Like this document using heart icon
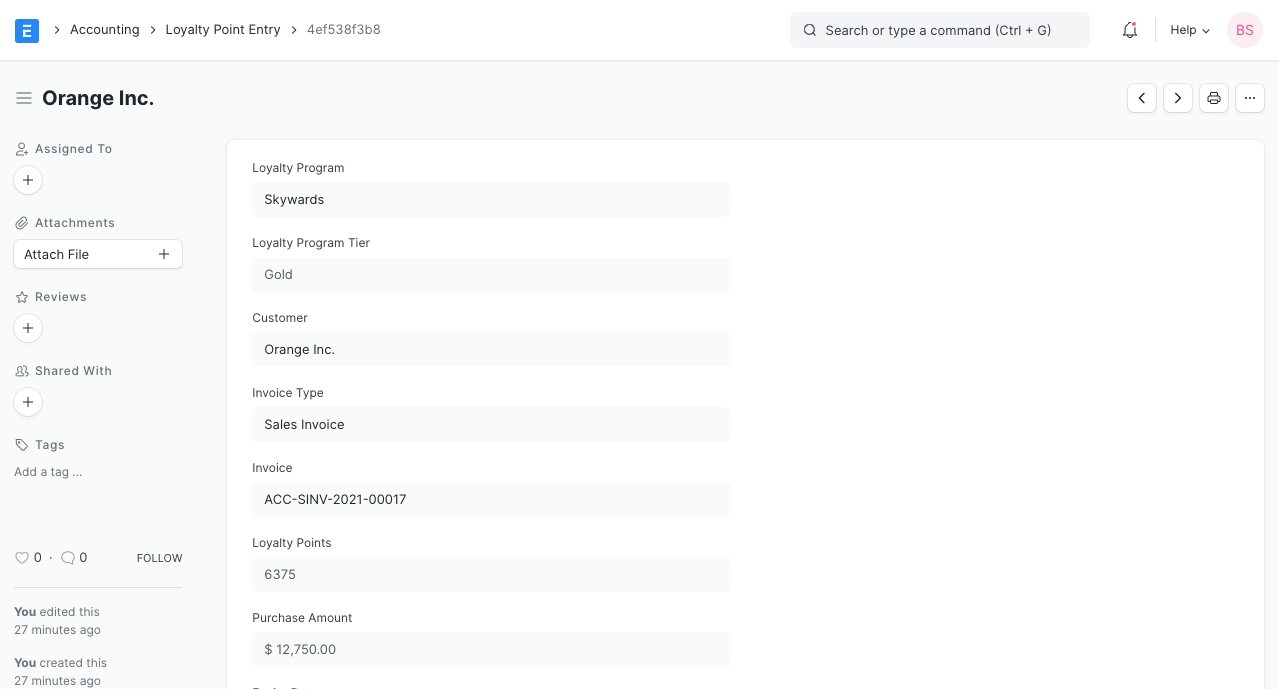1279x689 pixels. (x=22, y=558)
